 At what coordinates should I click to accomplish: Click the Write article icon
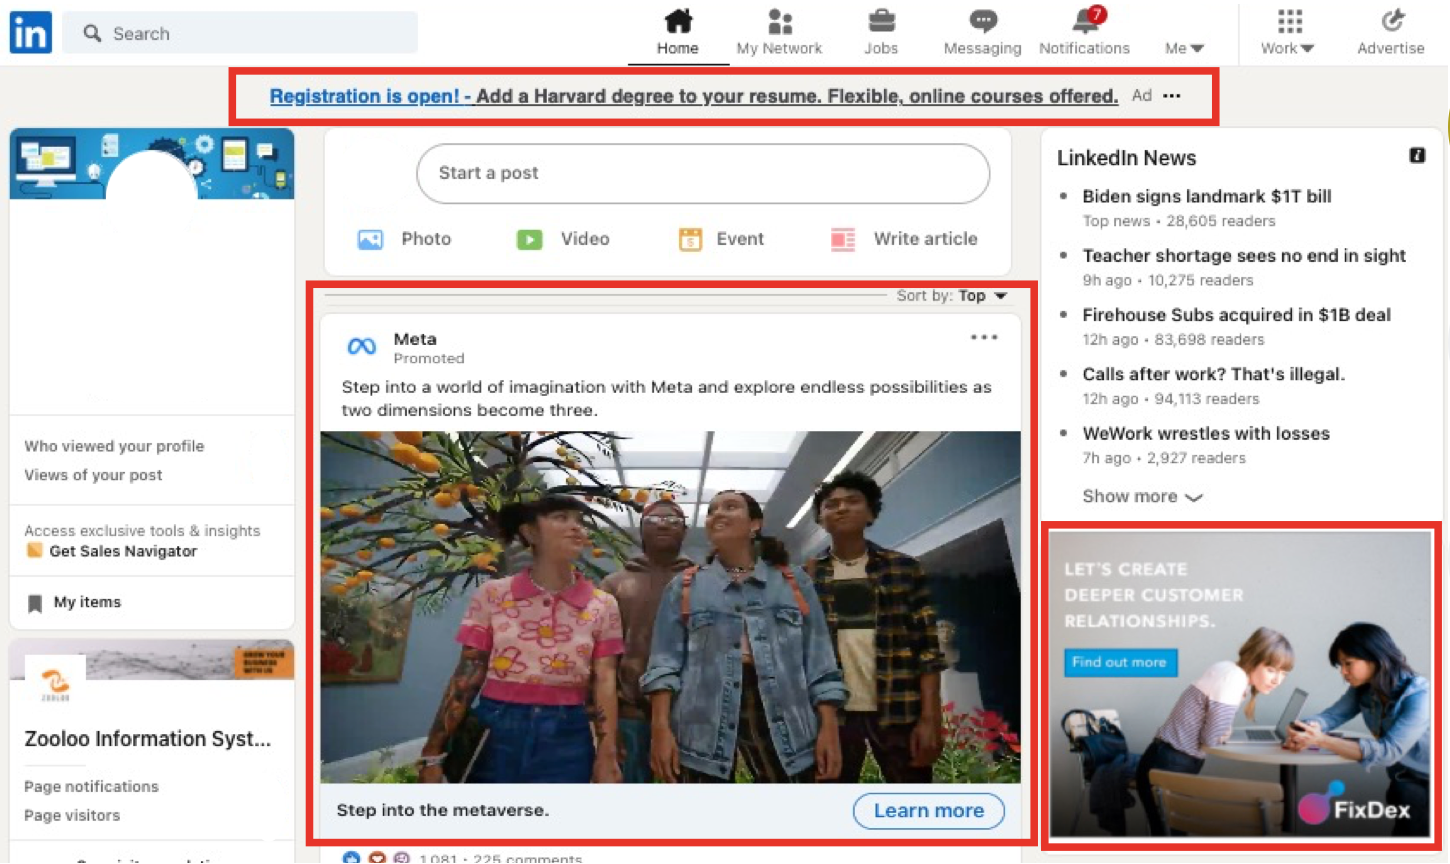tap(843, 239)
